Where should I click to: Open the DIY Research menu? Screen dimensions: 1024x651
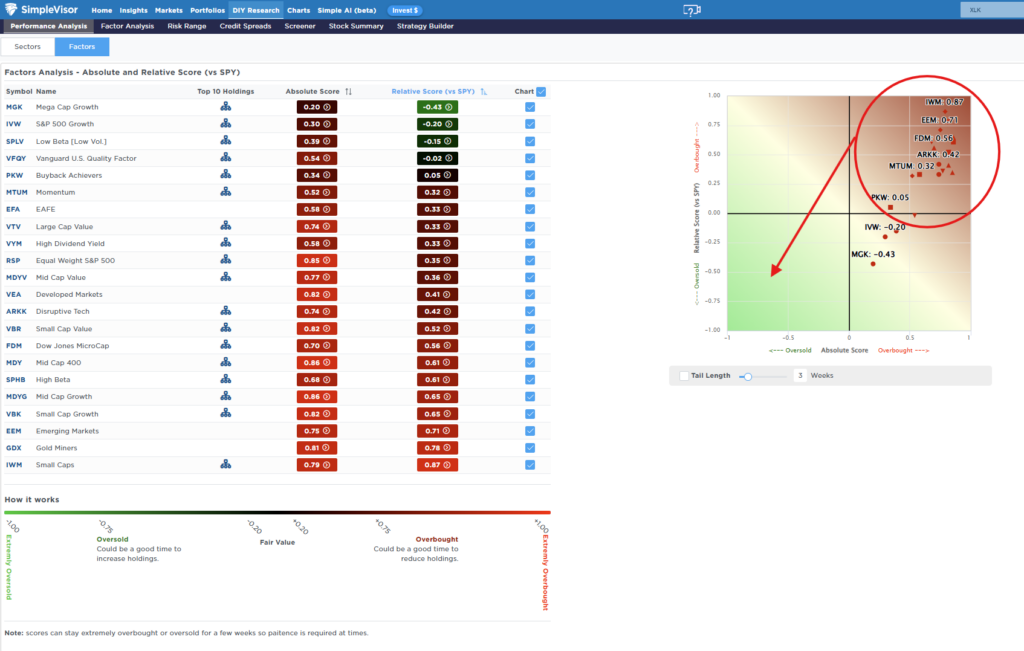[x=256, y=10]
